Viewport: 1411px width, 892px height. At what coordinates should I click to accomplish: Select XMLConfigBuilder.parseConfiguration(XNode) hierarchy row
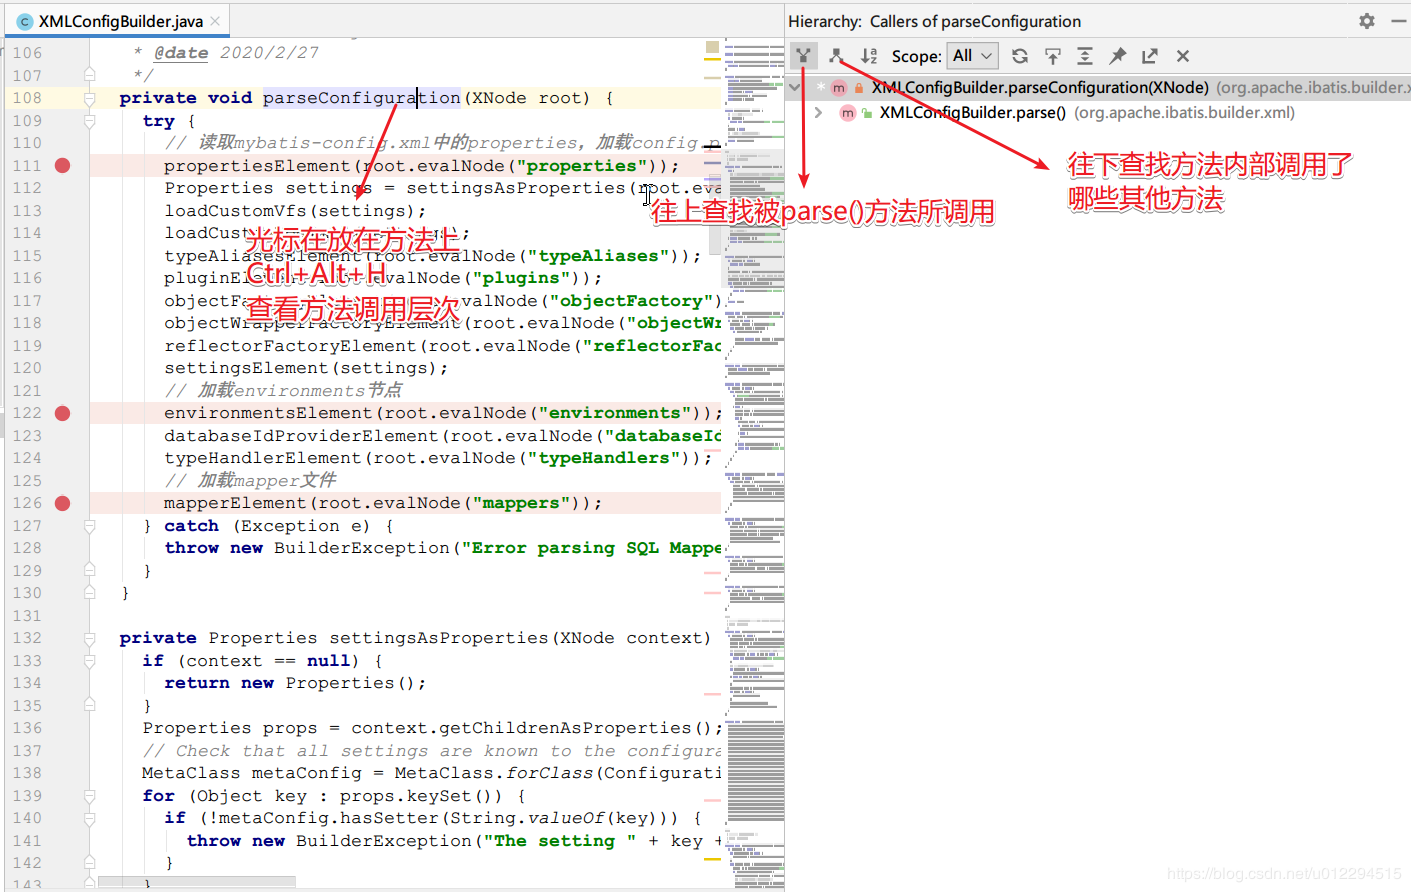coord(1098,88)
